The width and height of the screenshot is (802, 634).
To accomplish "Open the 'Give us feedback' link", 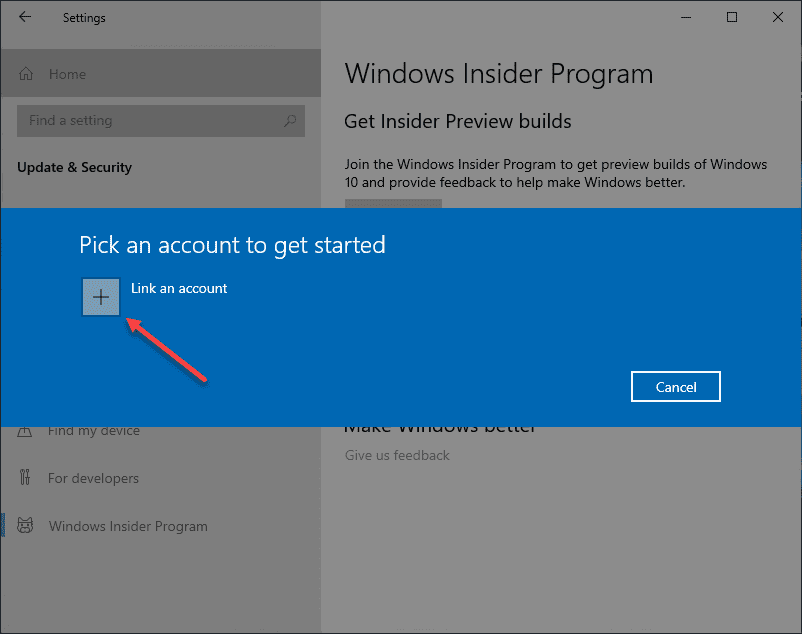I will tap(397, 455).
